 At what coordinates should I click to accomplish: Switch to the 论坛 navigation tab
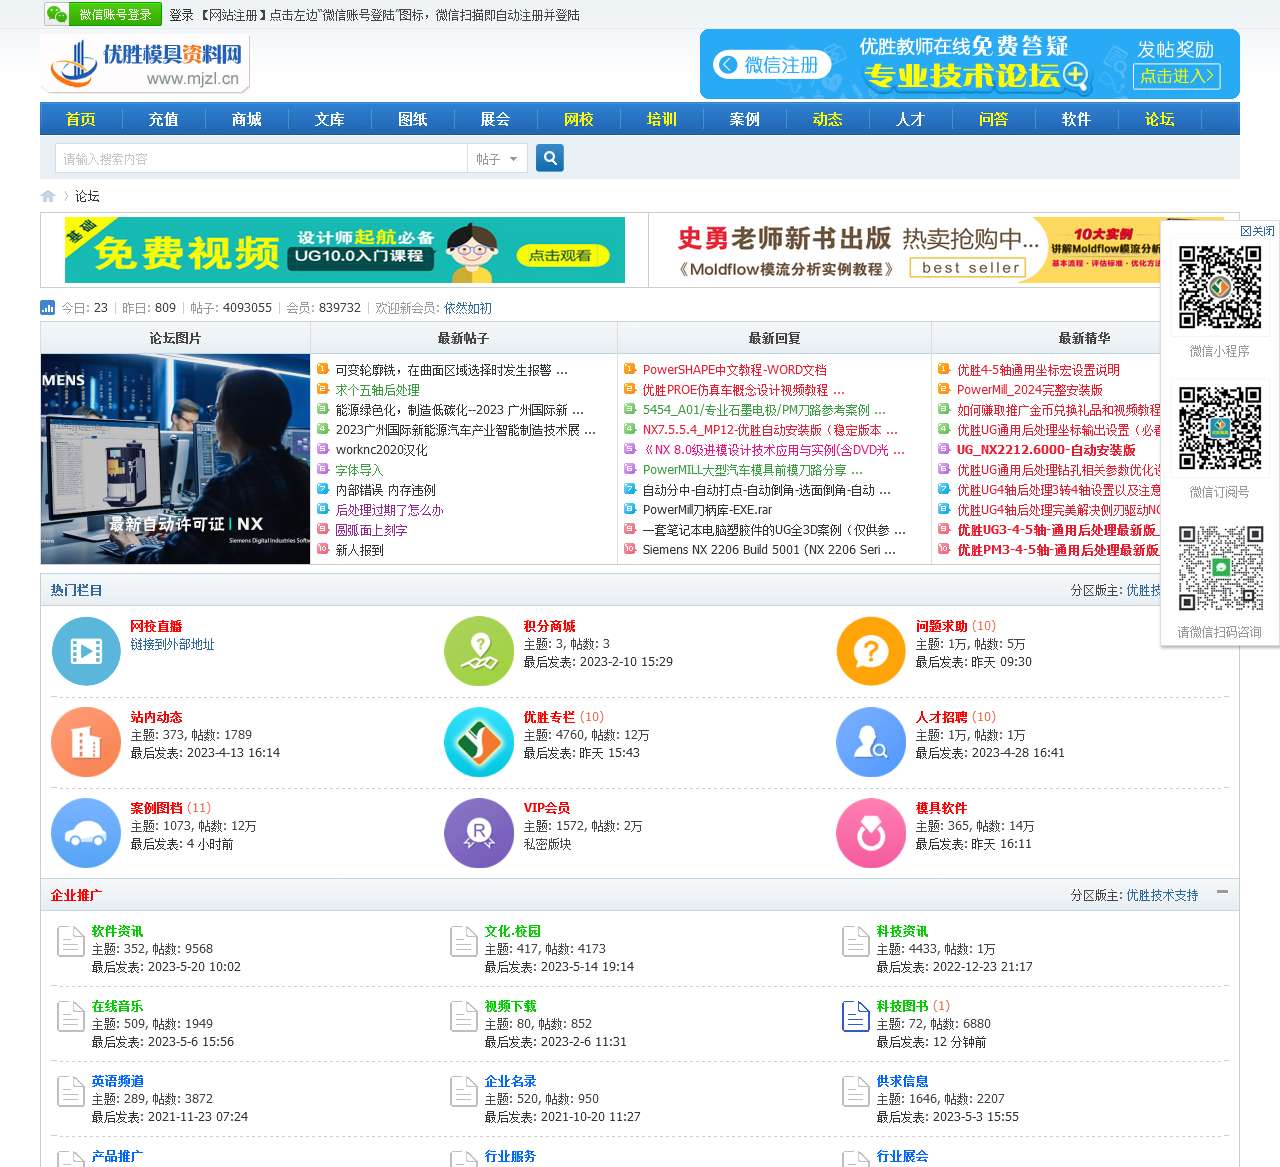click(1158, 119)
